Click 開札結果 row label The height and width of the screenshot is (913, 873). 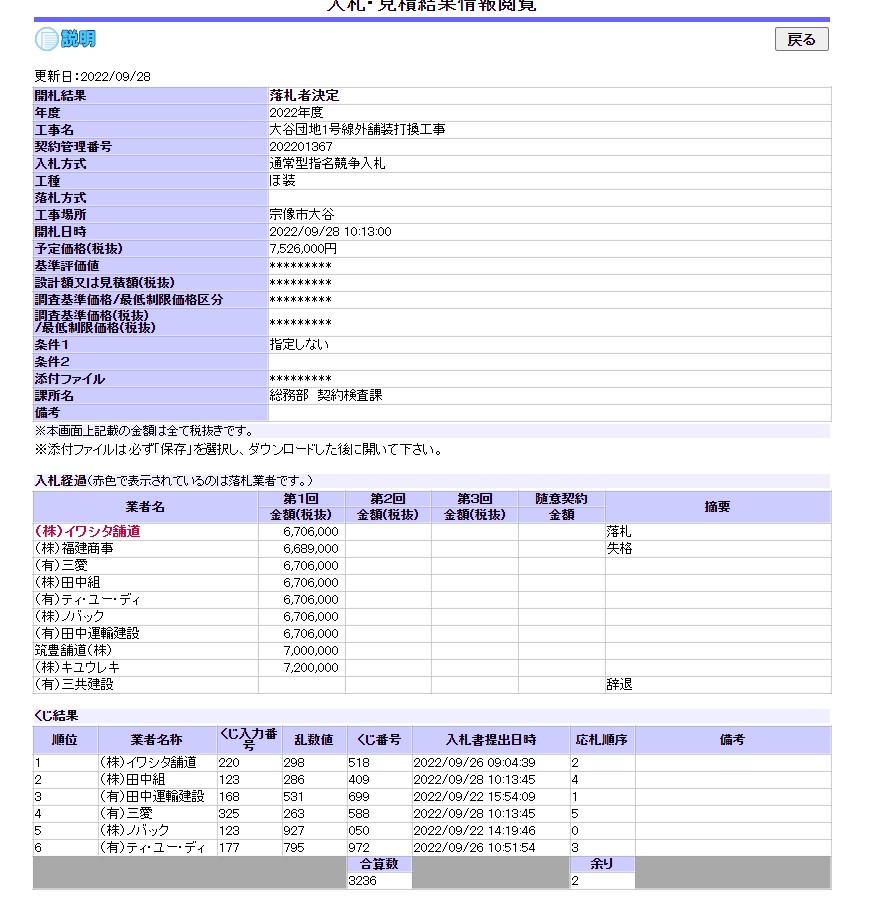(60, 95)
